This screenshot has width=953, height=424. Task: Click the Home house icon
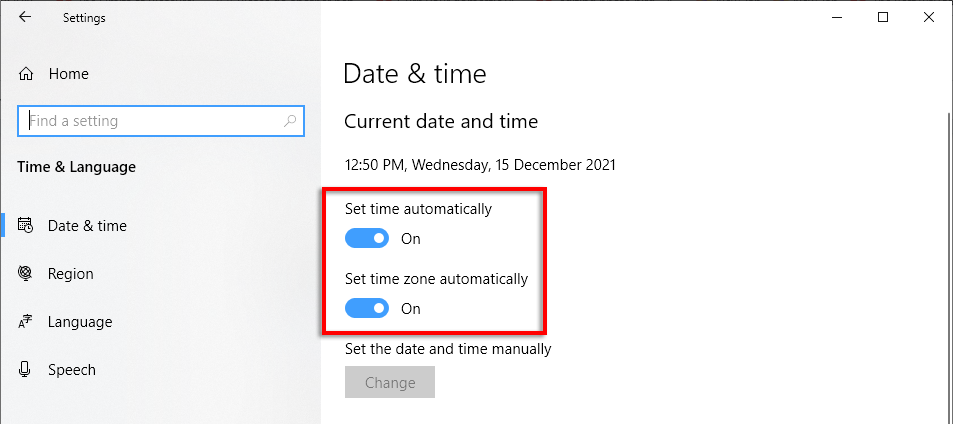(x=27, y=74)
